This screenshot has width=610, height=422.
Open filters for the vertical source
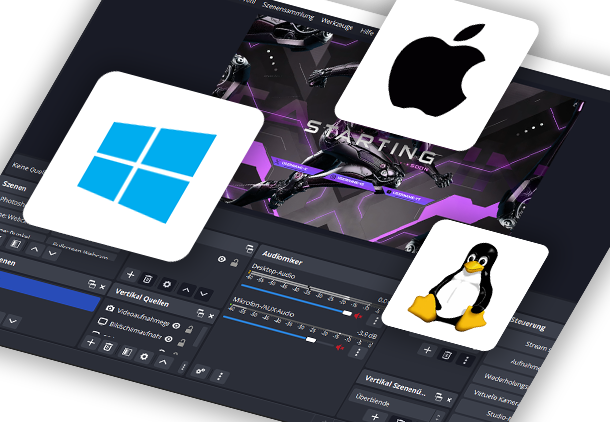pos(127,352)
